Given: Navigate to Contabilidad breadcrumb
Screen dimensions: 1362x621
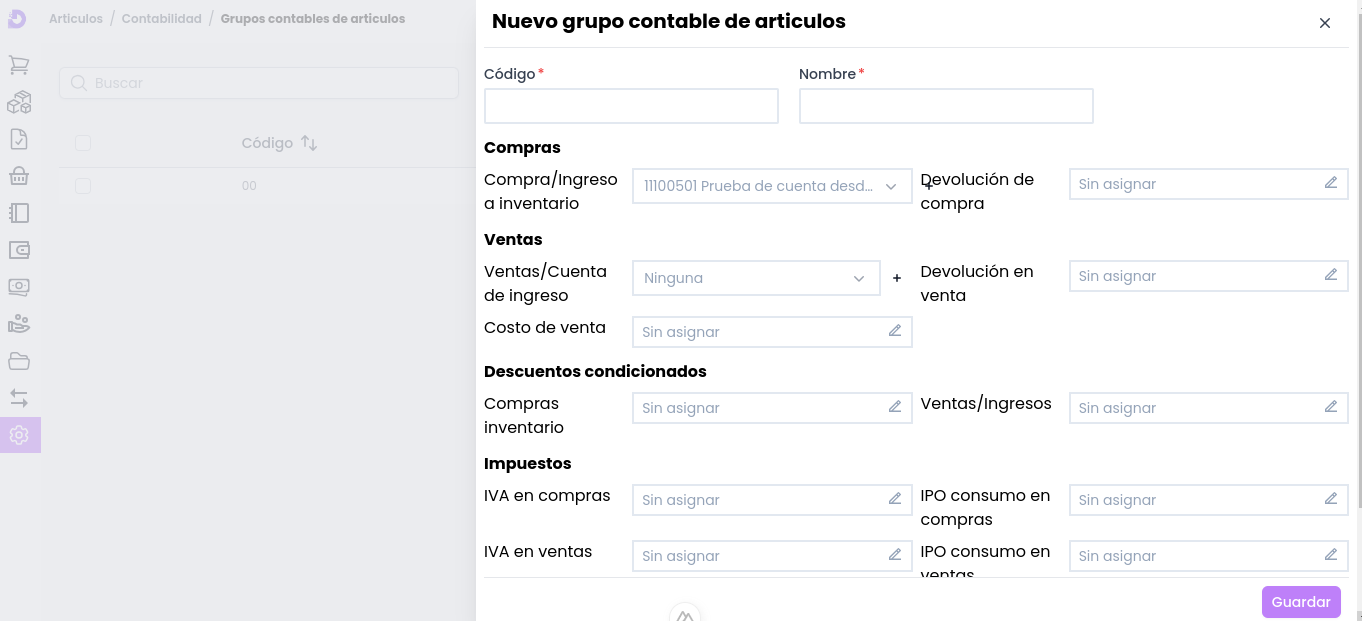Looking at the screenshot, I should (x=161, y=19).
